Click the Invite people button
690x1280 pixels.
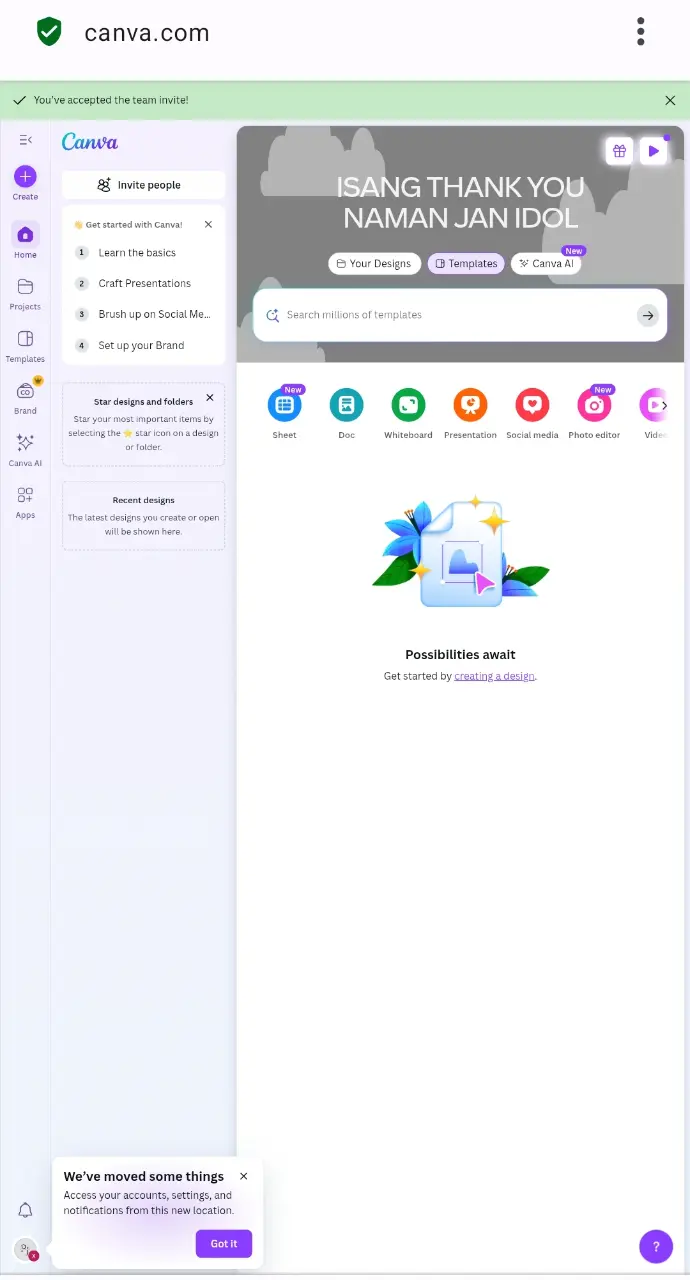[143, 185]
